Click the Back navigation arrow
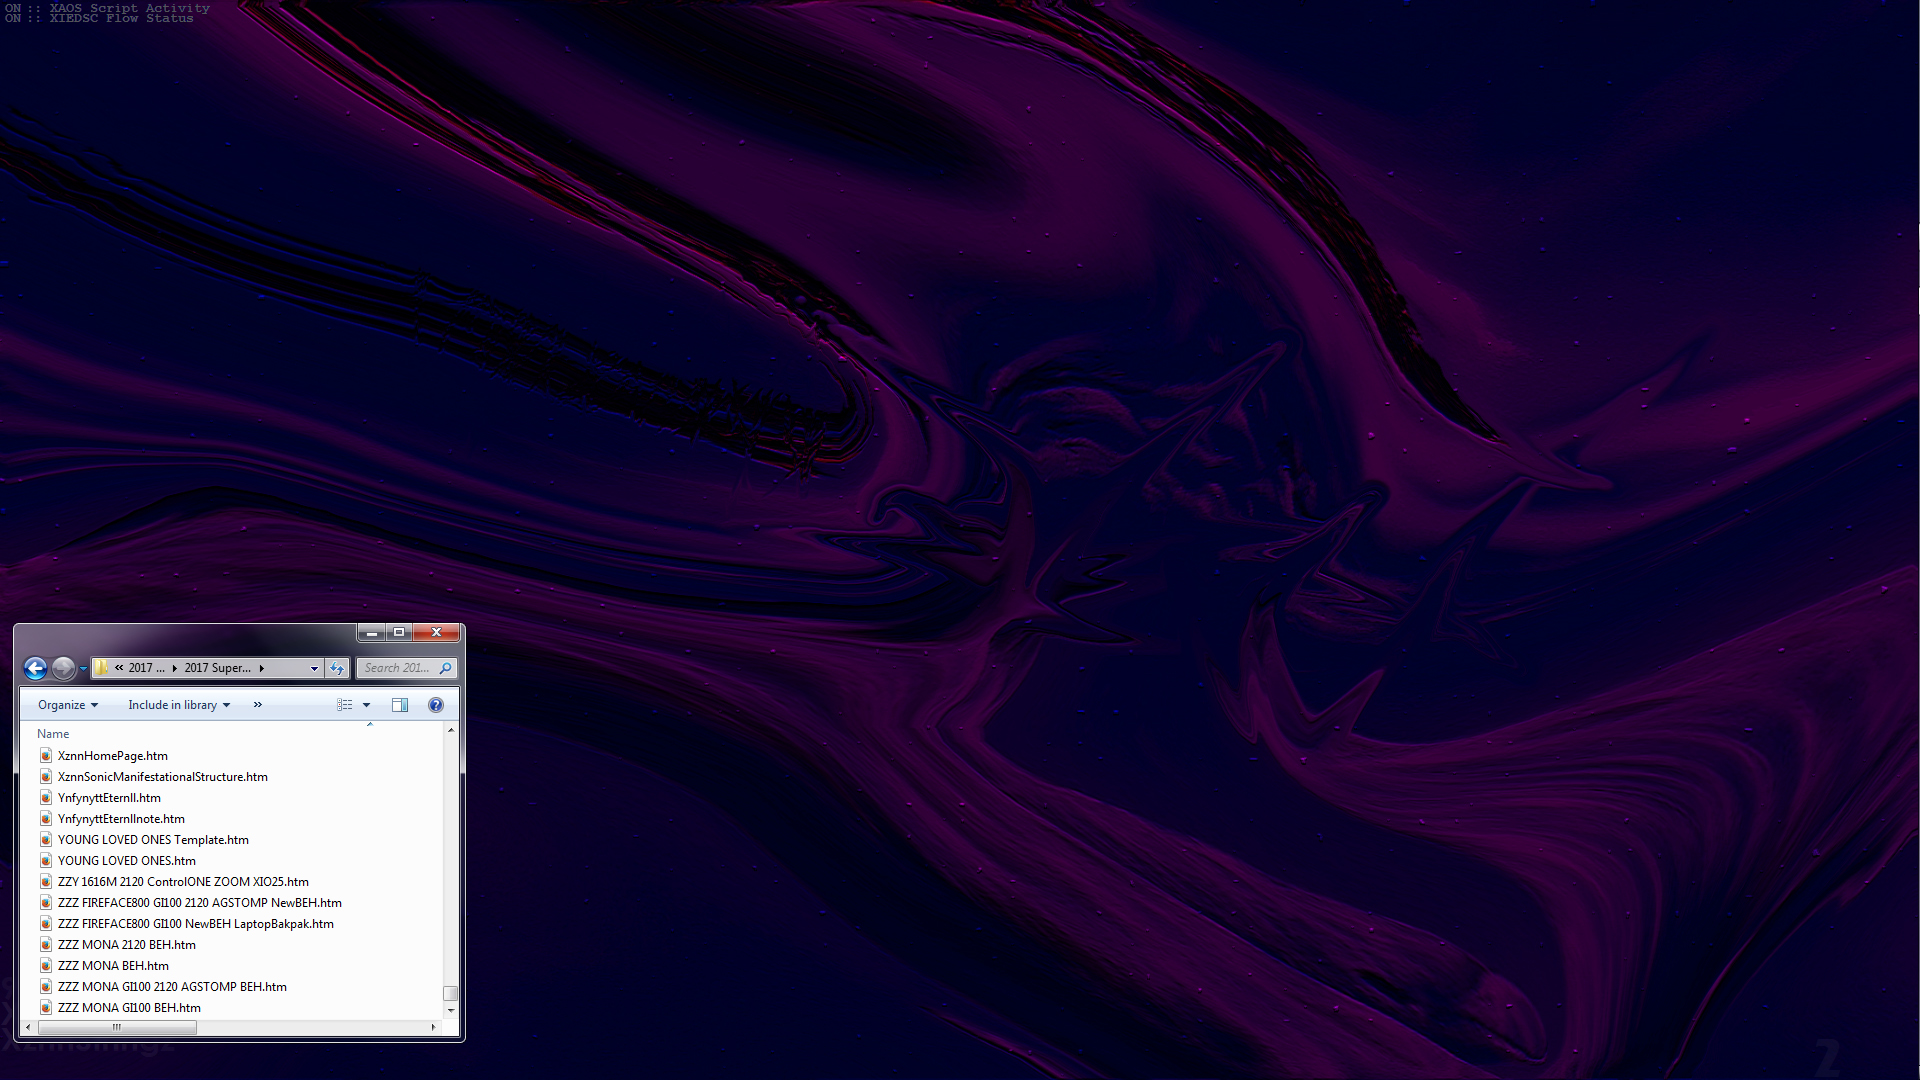Screen dimensions: 1920x1080 pos(35,668)
